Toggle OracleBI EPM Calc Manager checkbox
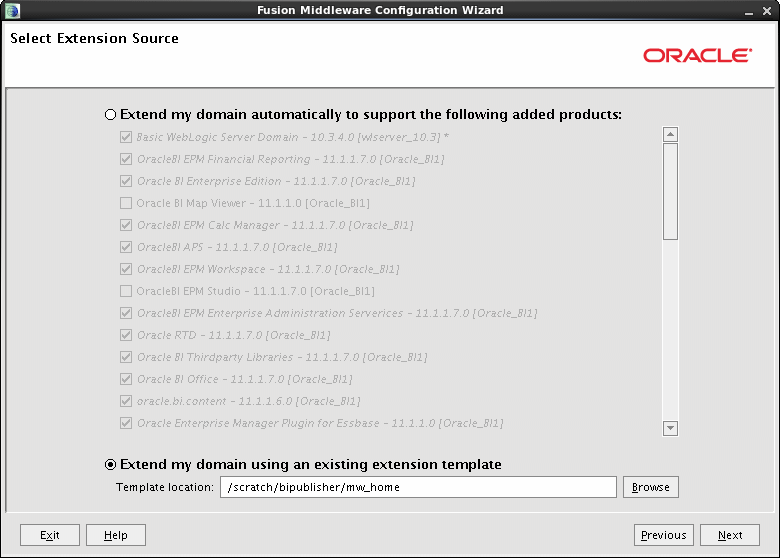This screenshot has height=558, width=780. coord(126,225)
